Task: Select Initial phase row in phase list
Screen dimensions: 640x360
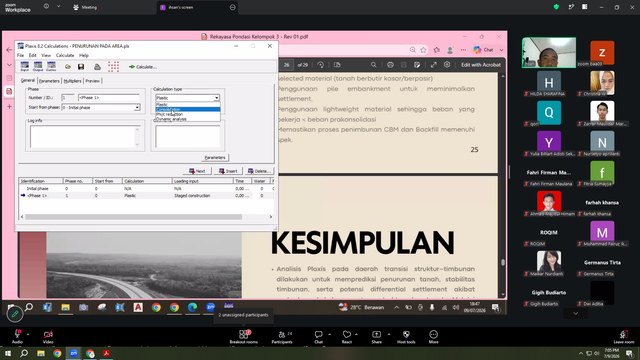Action: point(146,189)
